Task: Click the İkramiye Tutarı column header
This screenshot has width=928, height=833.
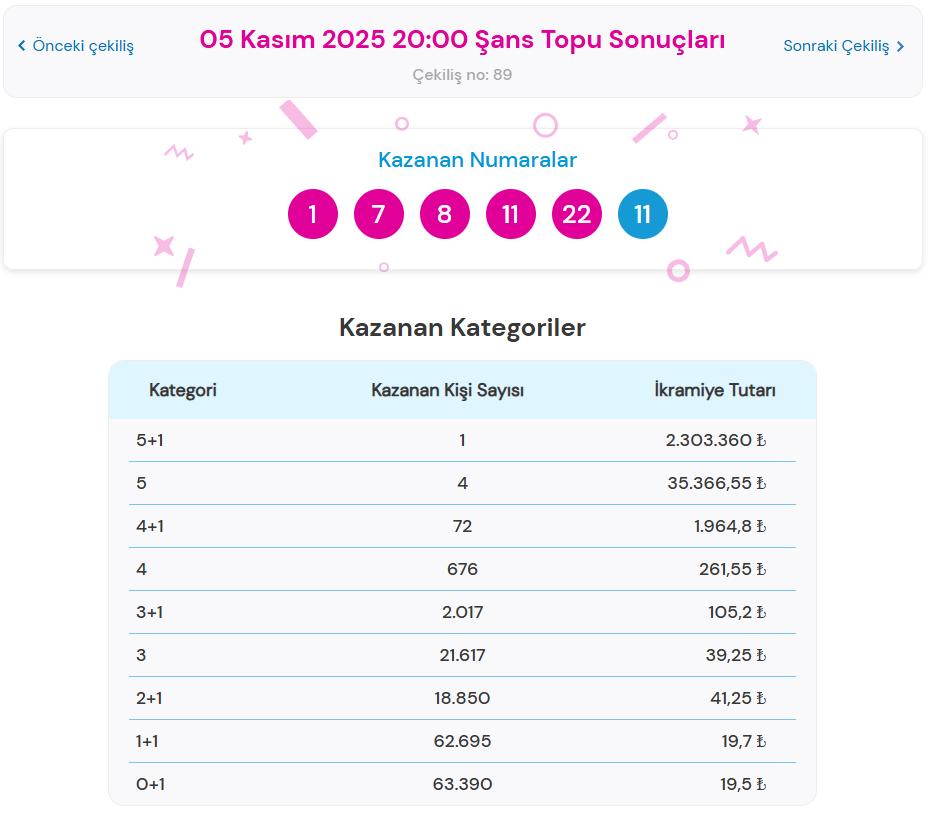Action: (x=712, y=390)
